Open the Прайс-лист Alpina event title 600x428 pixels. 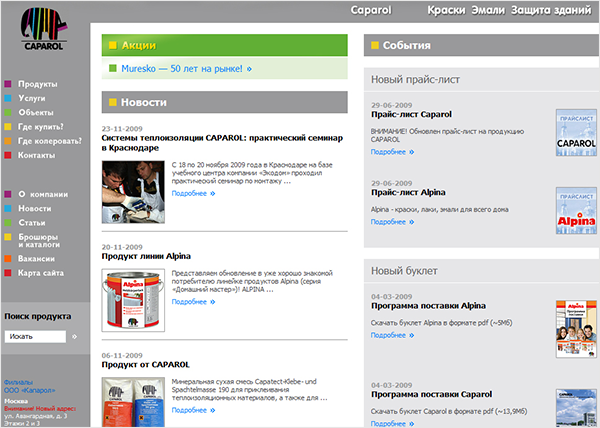click(x=408, y=192)
